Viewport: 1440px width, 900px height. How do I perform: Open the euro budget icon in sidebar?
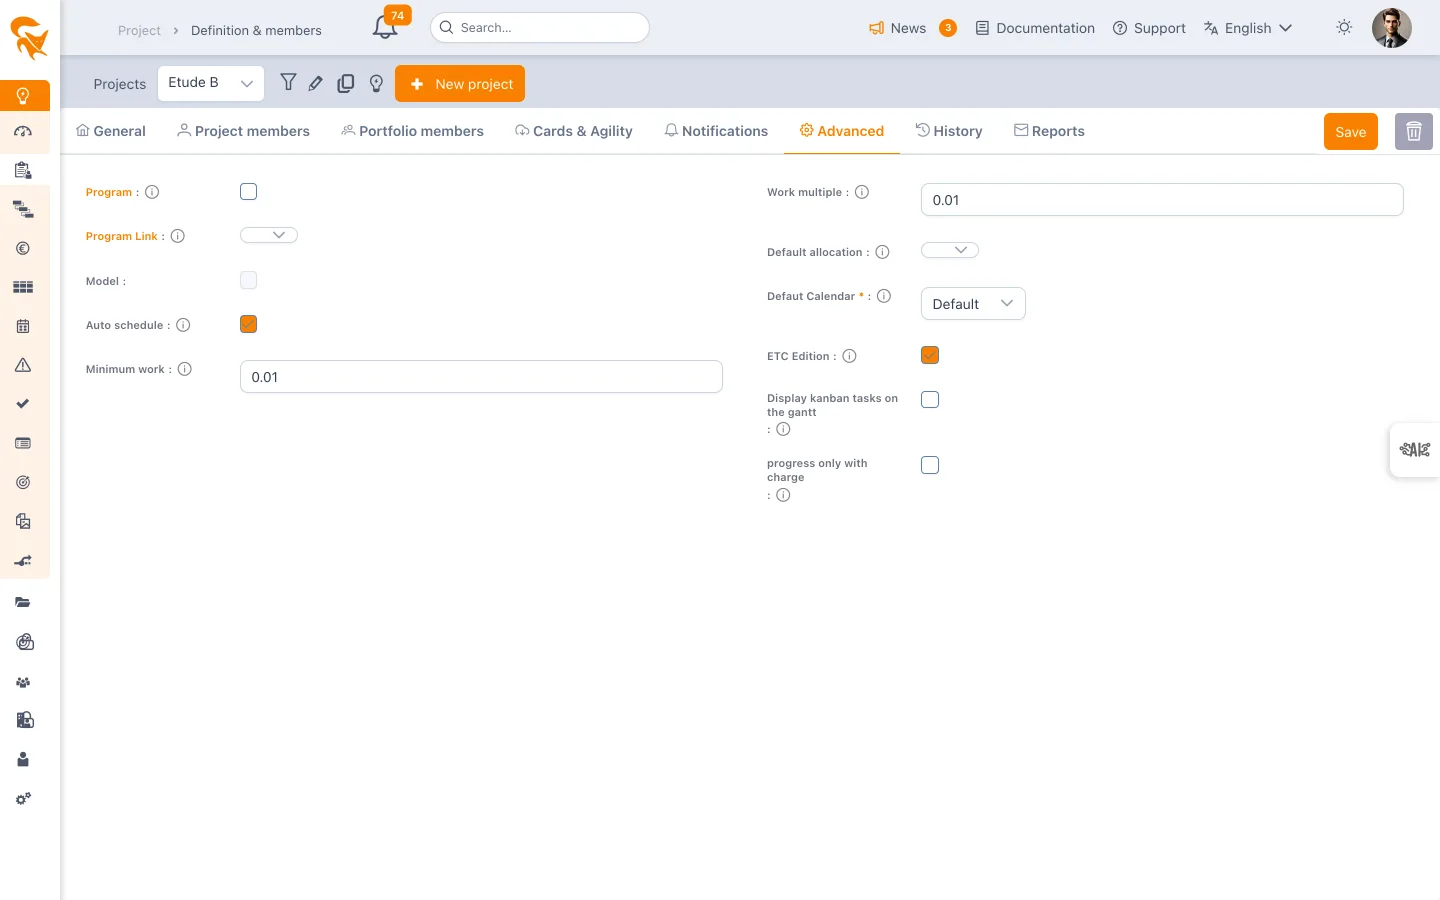[x=23, y=248]
